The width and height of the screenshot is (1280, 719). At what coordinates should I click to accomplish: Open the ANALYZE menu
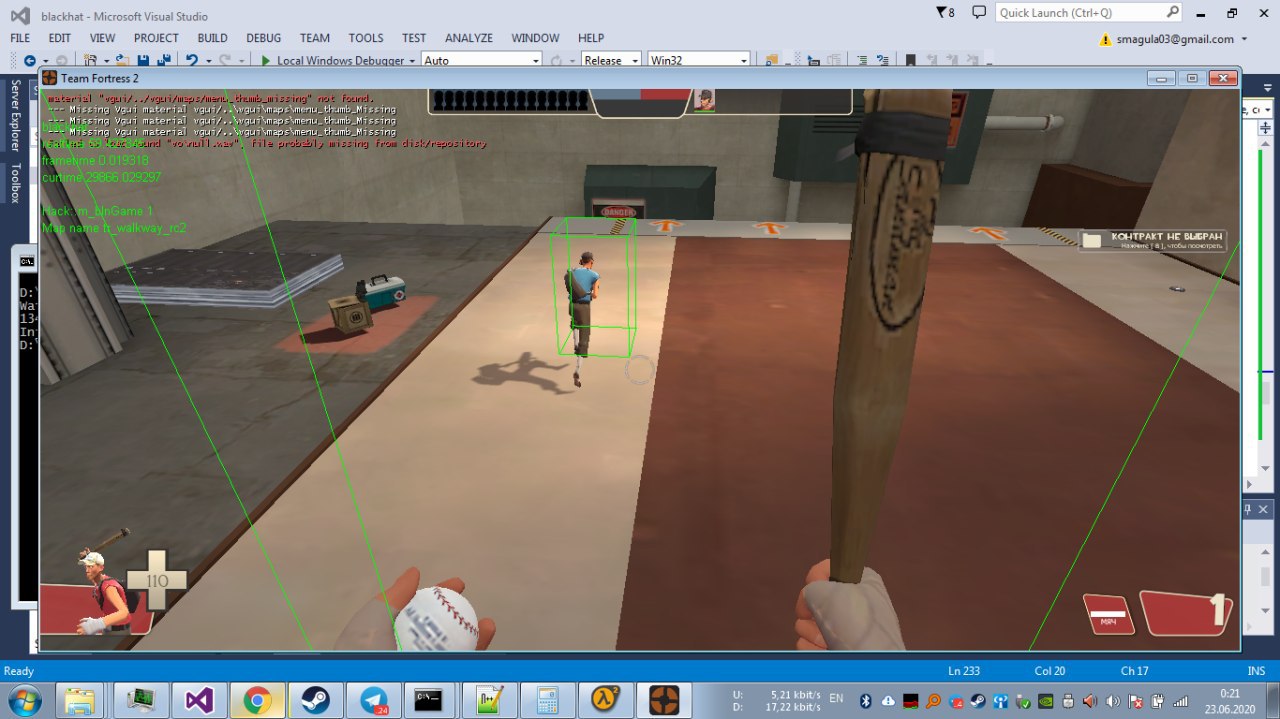tap(469, 38)
